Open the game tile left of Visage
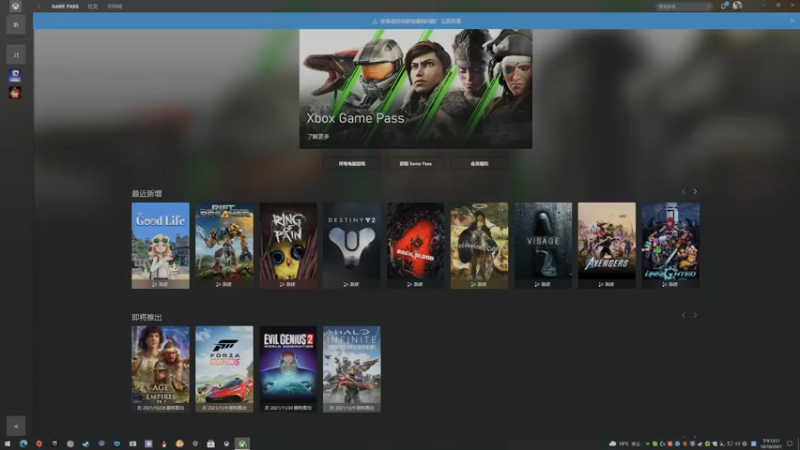 (x=479, y=245)
